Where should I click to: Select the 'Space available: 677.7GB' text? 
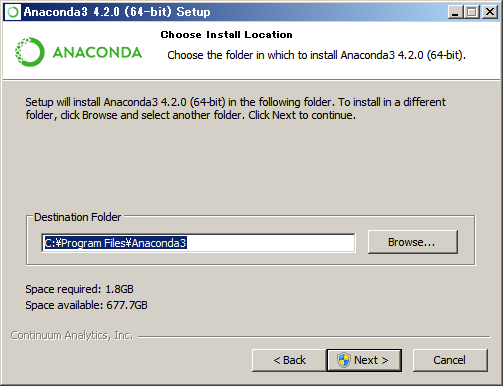(86, 305)
